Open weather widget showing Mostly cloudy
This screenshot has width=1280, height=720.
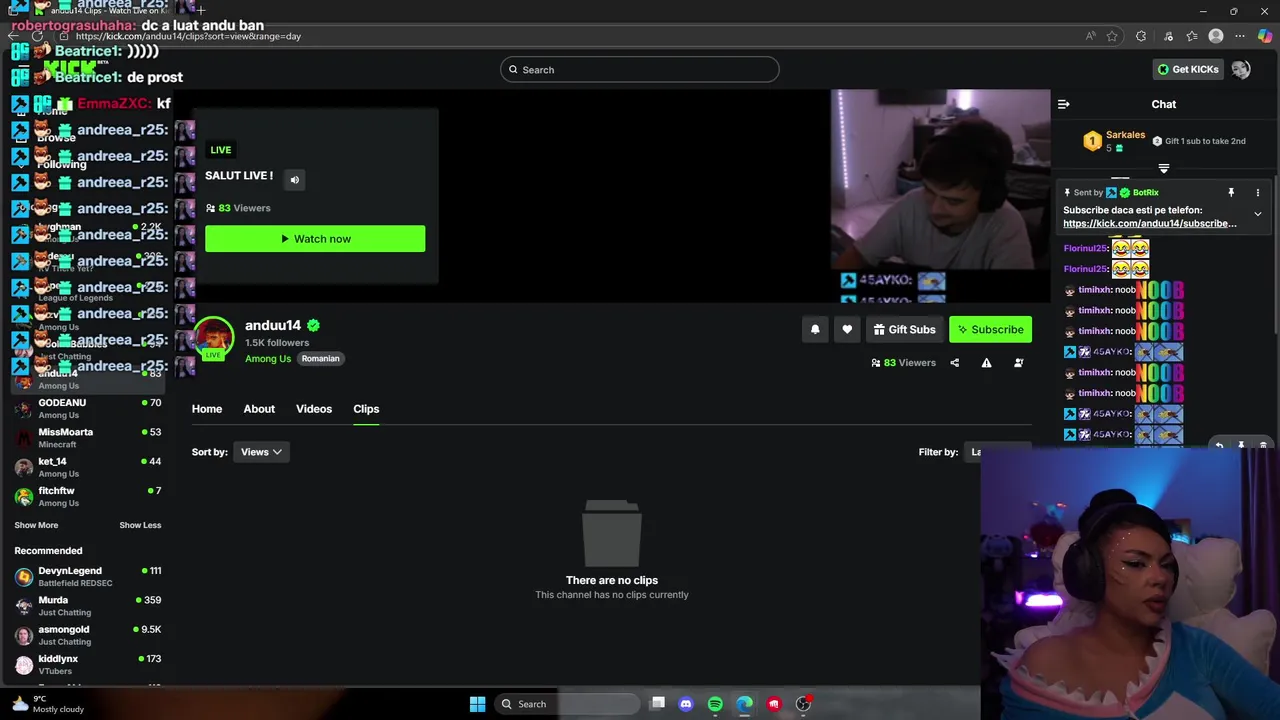pos(46,704)
